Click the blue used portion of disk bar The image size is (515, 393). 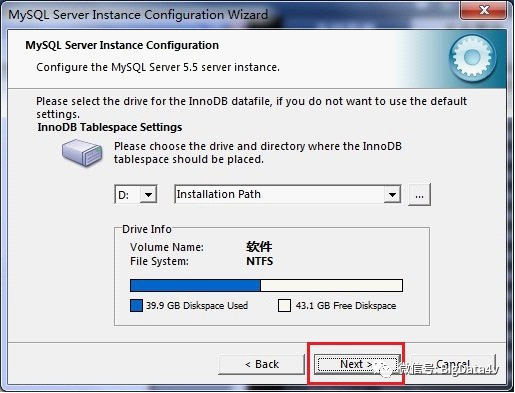(x=195, y=286)
